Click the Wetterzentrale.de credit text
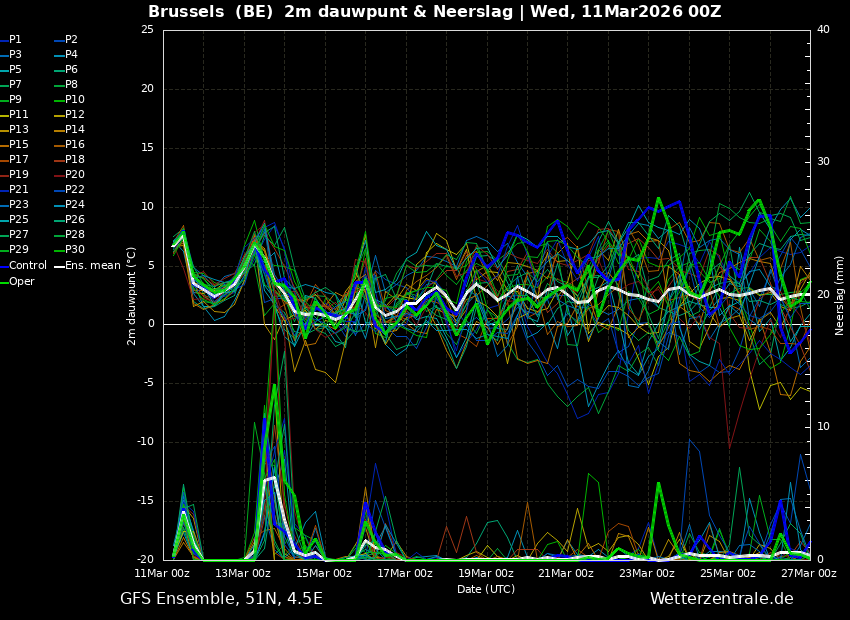 coord(722,599)
